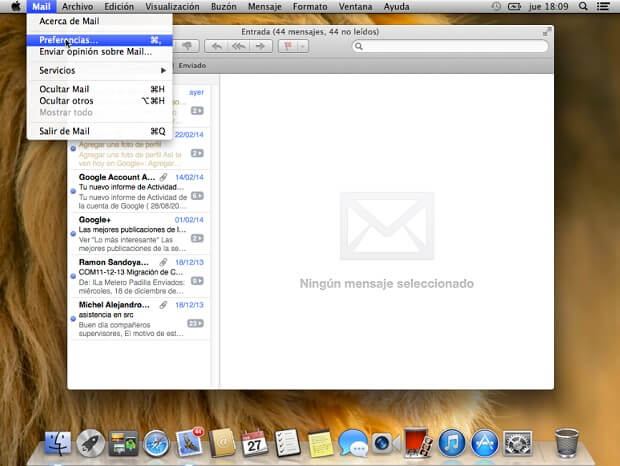Click the highlighted Mail menu title
Screen dimensions: 620x466
[x=41, y=7]
